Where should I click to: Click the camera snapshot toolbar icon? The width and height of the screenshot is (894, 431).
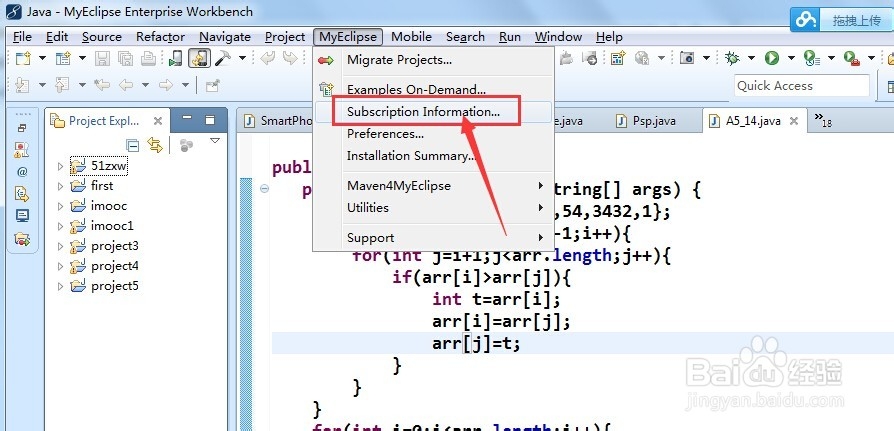click(687, 58)
